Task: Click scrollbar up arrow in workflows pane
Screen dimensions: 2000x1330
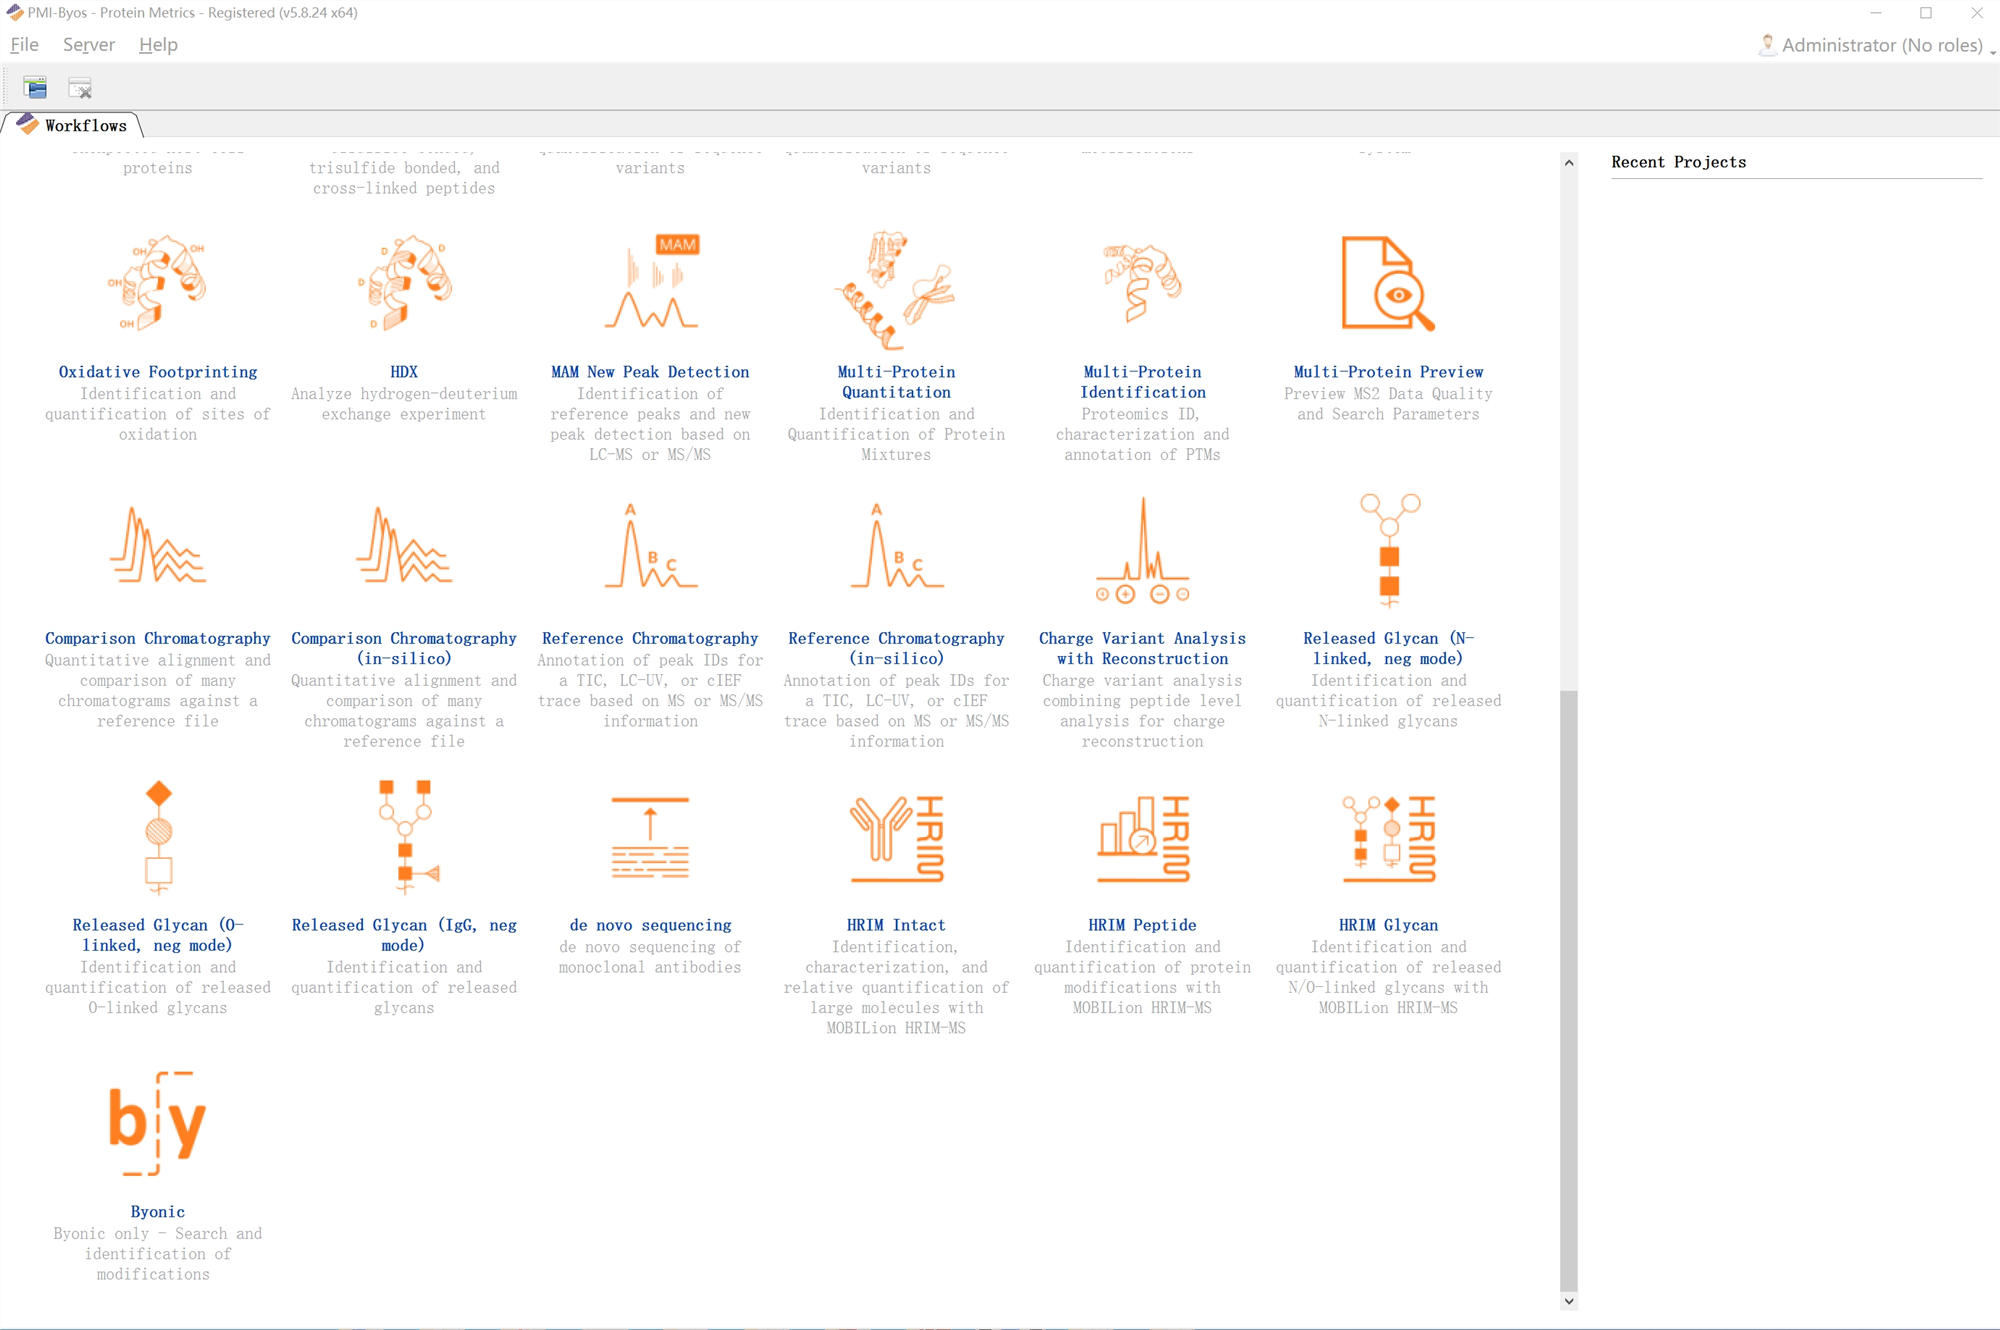Action: tap(1569, 162)
